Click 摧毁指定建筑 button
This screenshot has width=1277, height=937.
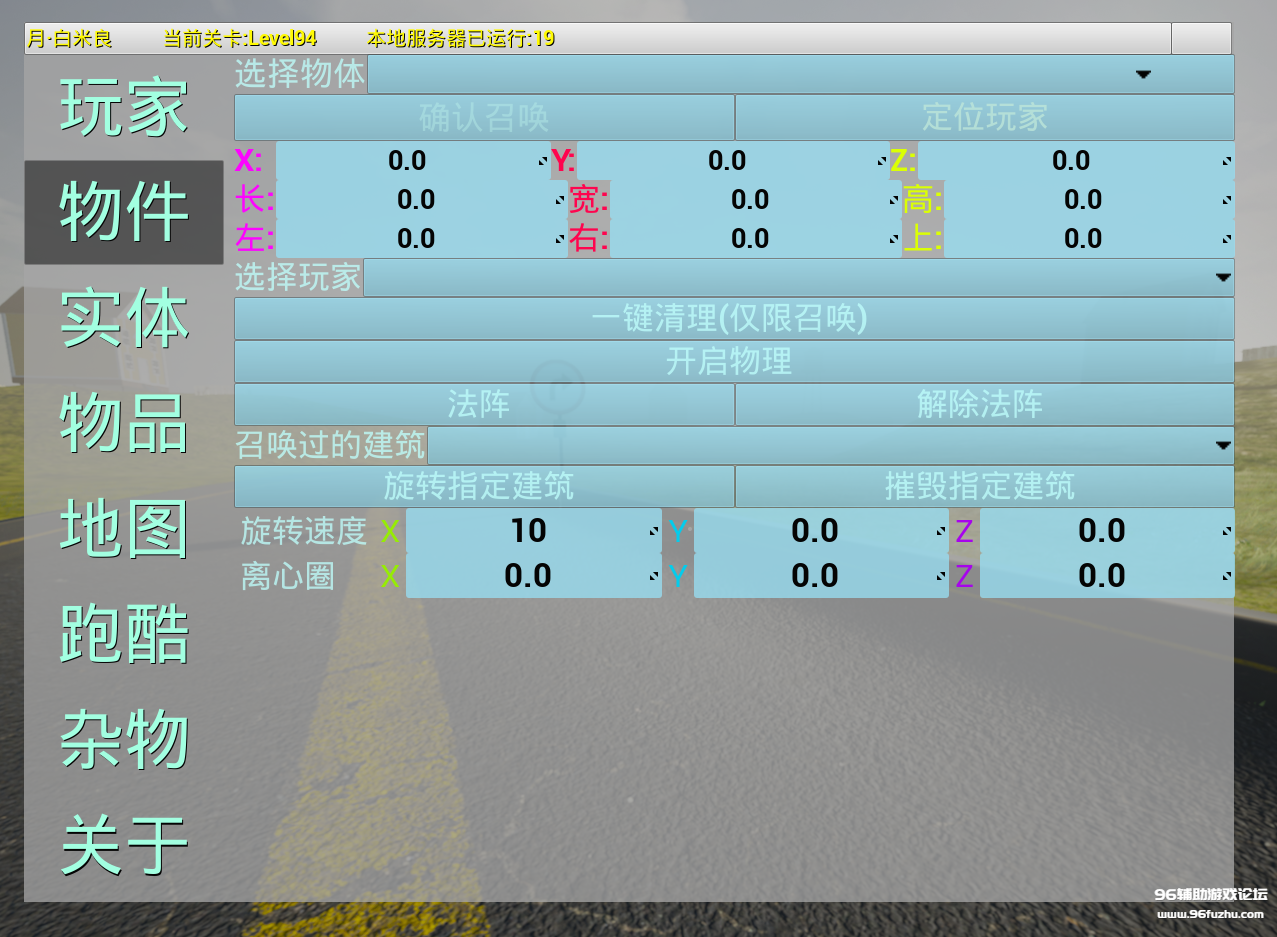coord(985,486)
